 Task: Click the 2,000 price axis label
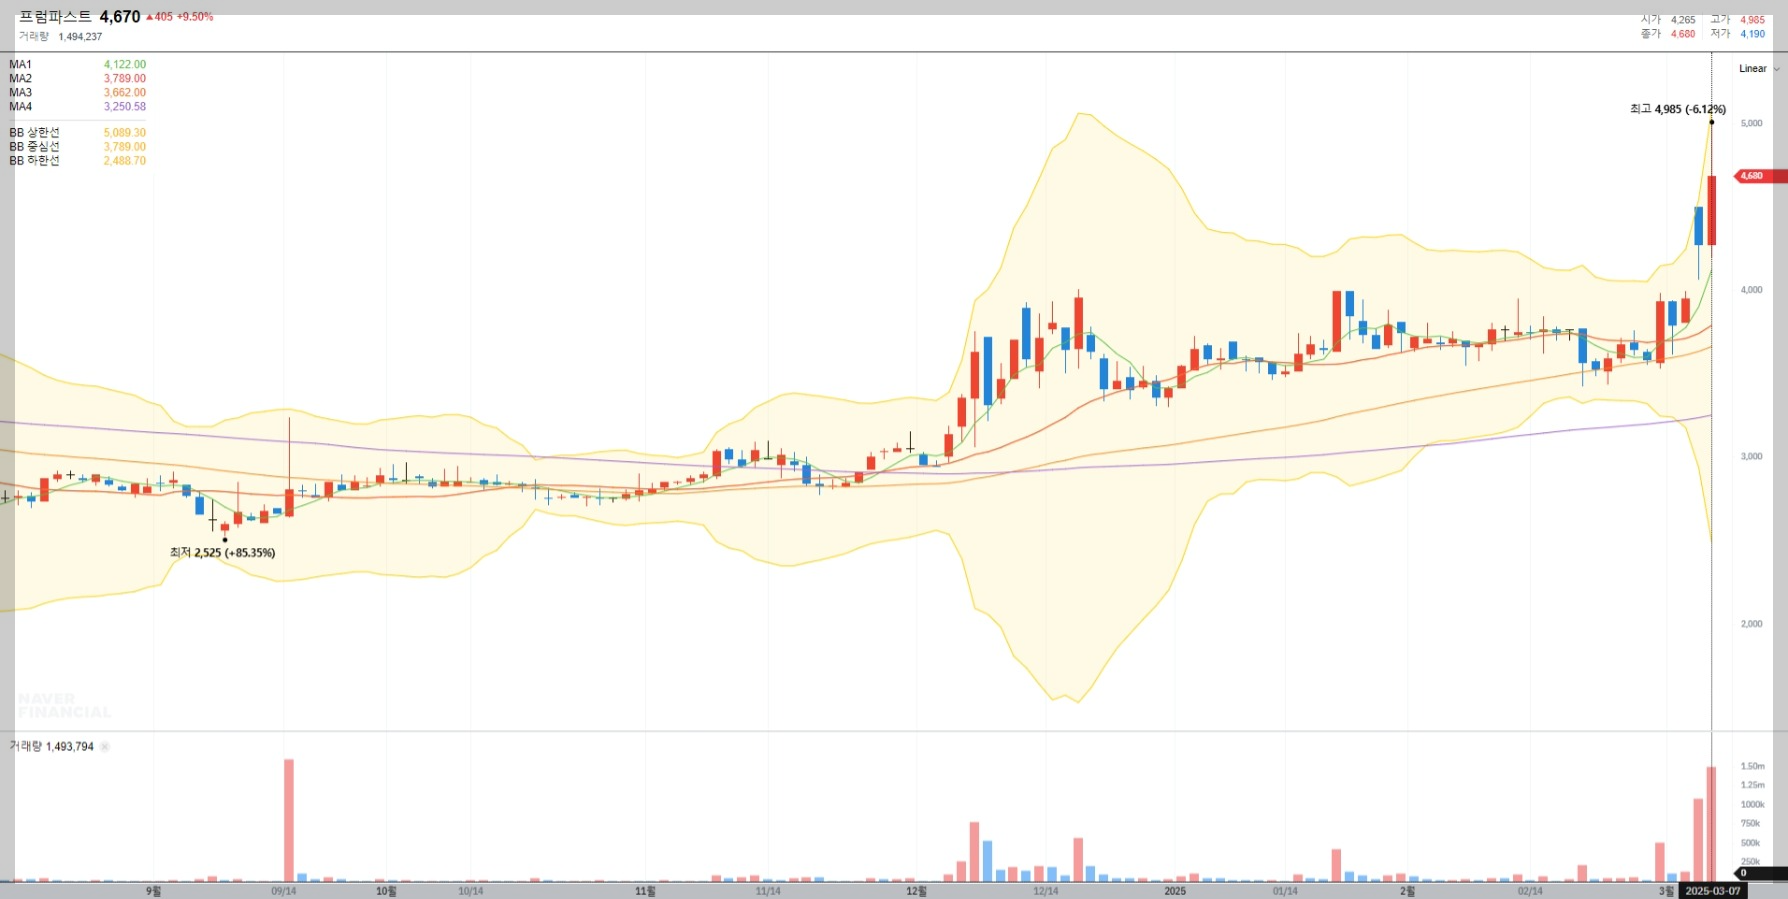[1751, 623]
